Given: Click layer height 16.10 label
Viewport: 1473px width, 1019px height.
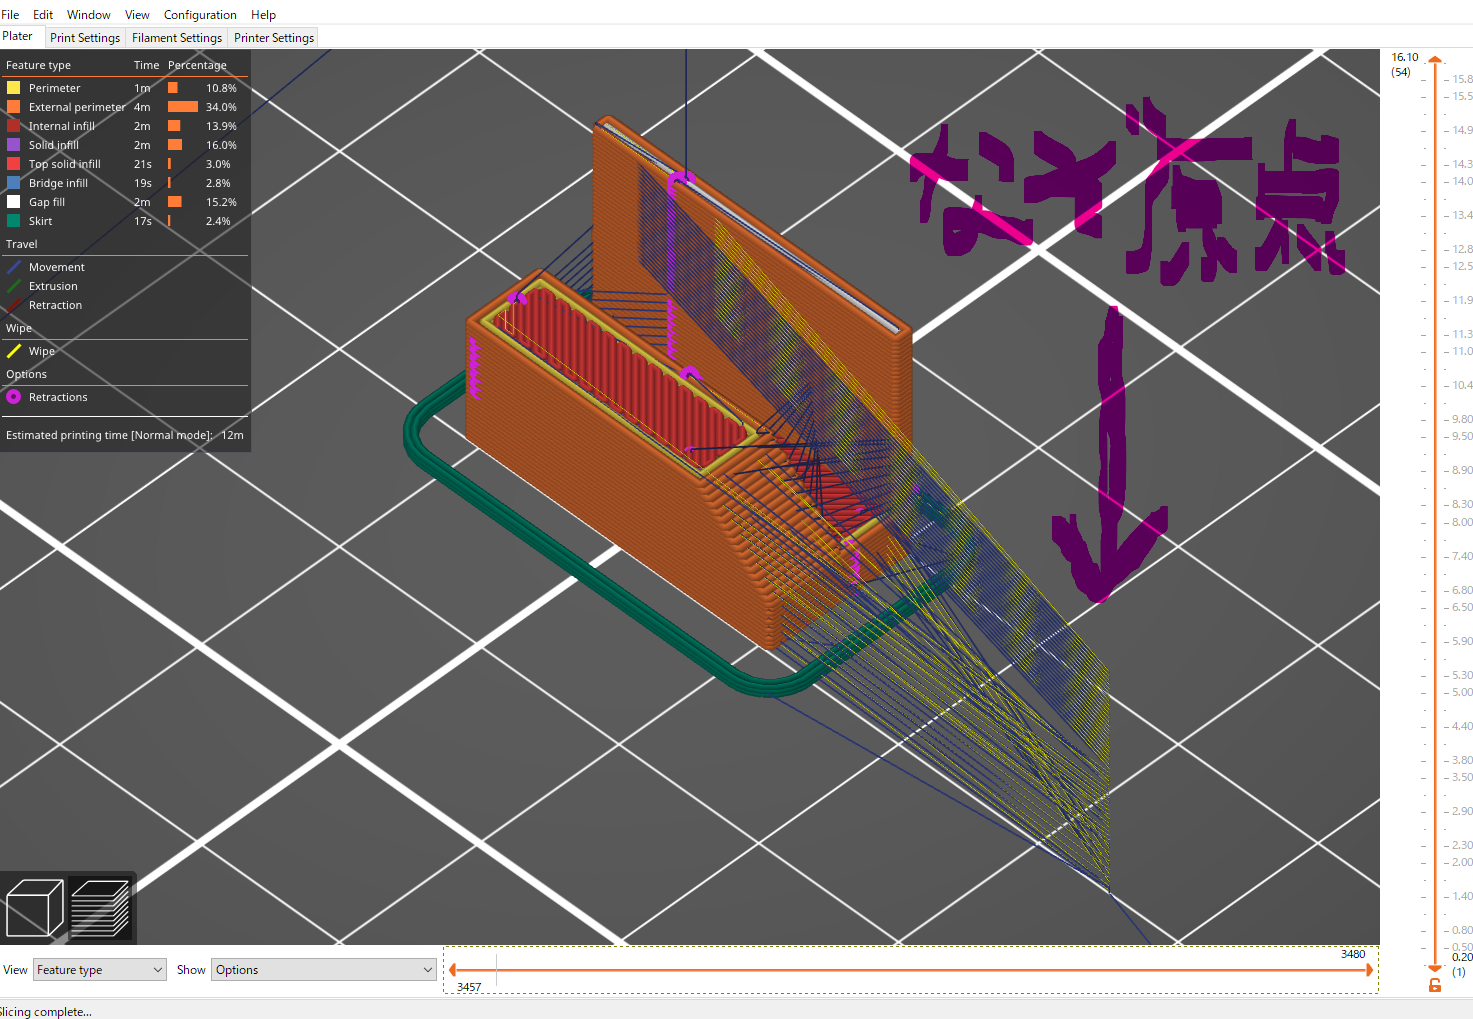Looking at the screenshot, I should click(x=1405, y=57).
